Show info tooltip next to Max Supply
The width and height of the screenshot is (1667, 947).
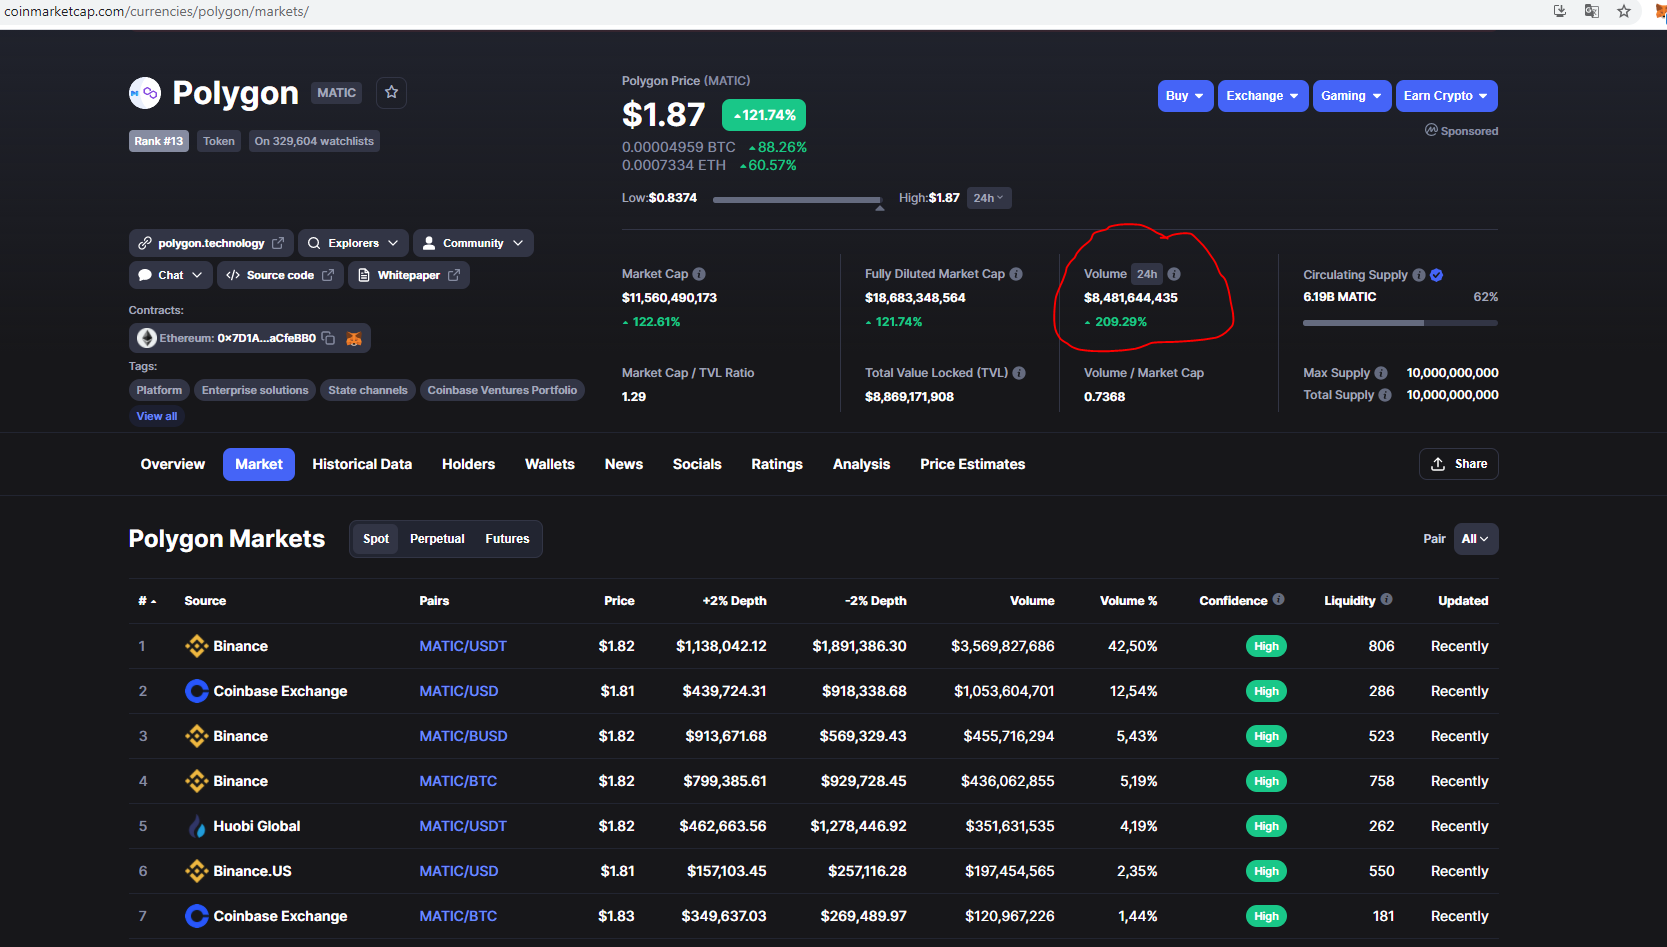pyautogui.click(x=1381, y=373)
